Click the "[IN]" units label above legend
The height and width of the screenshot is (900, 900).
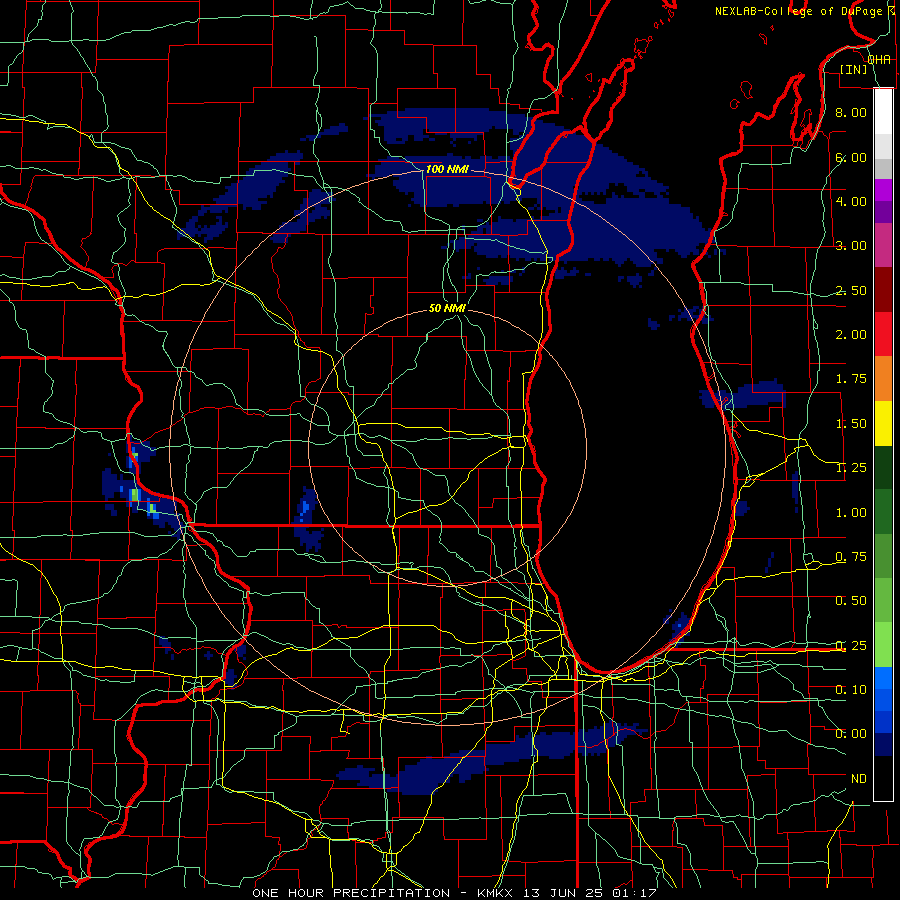click(x=854, y=69)
